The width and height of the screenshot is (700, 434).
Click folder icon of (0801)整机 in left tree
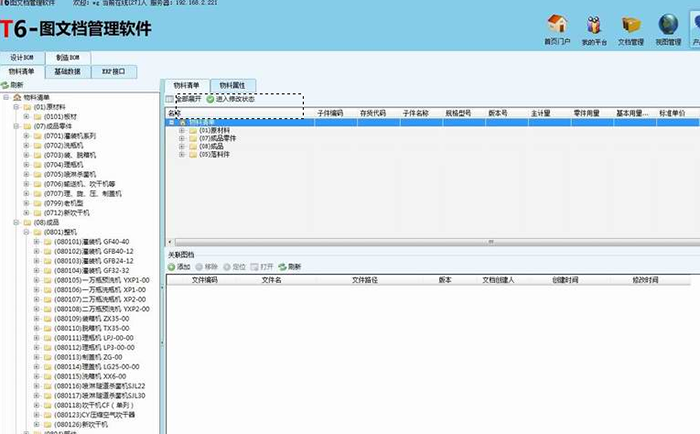coord(38,232)
